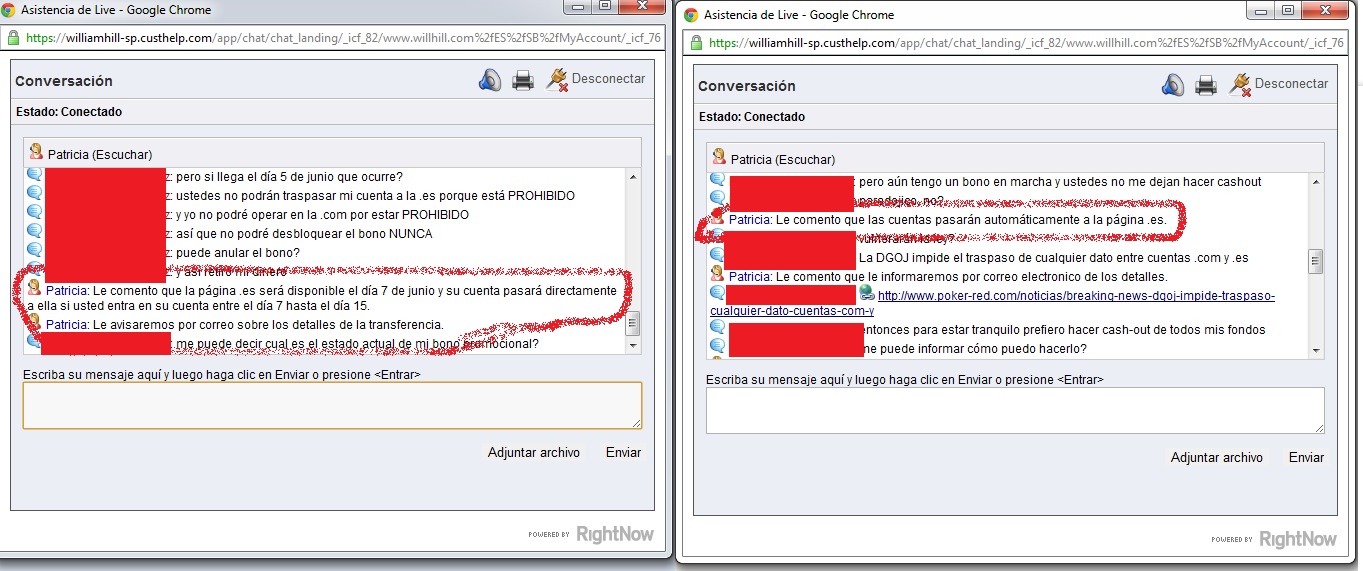Click scroll down arrow in left chat log

pos(632,345)
